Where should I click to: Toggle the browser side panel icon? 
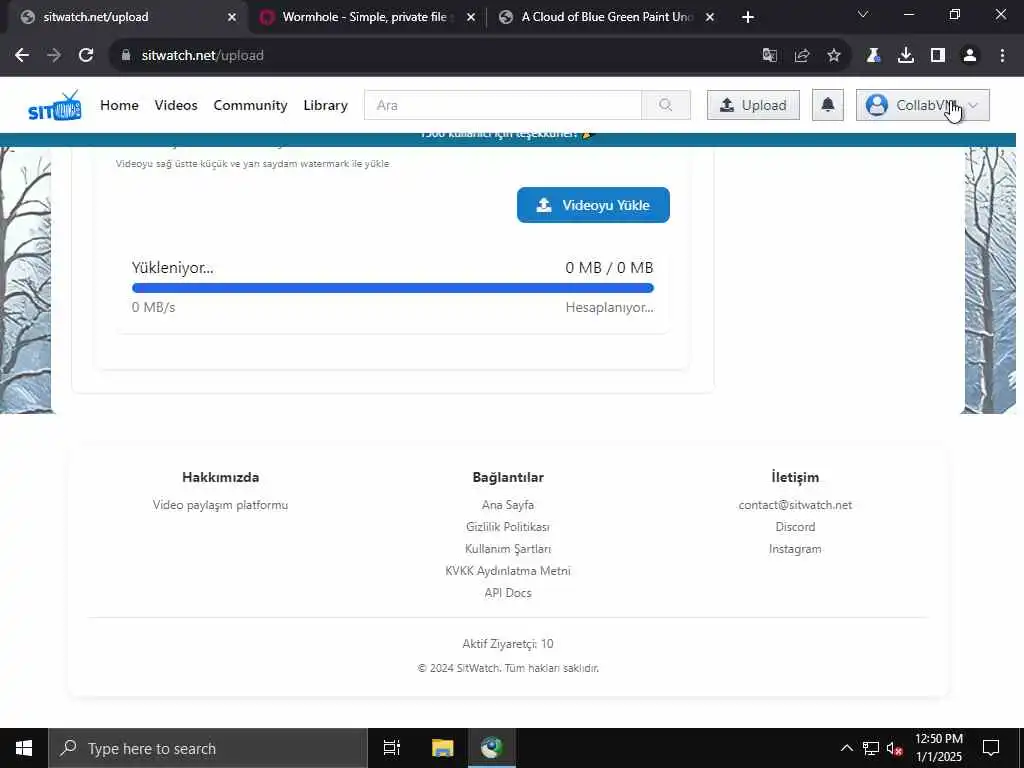click(x=938, y=56)
